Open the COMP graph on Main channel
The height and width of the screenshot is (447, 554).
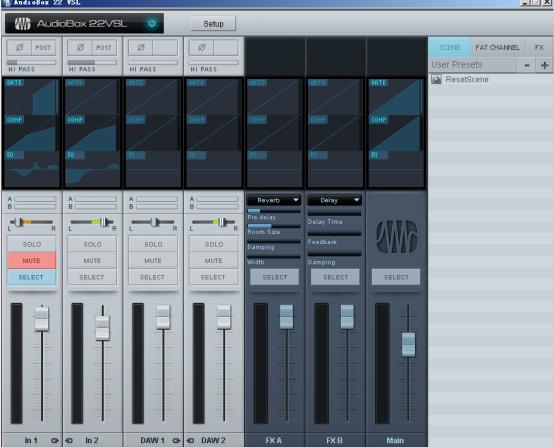[396, 133]
